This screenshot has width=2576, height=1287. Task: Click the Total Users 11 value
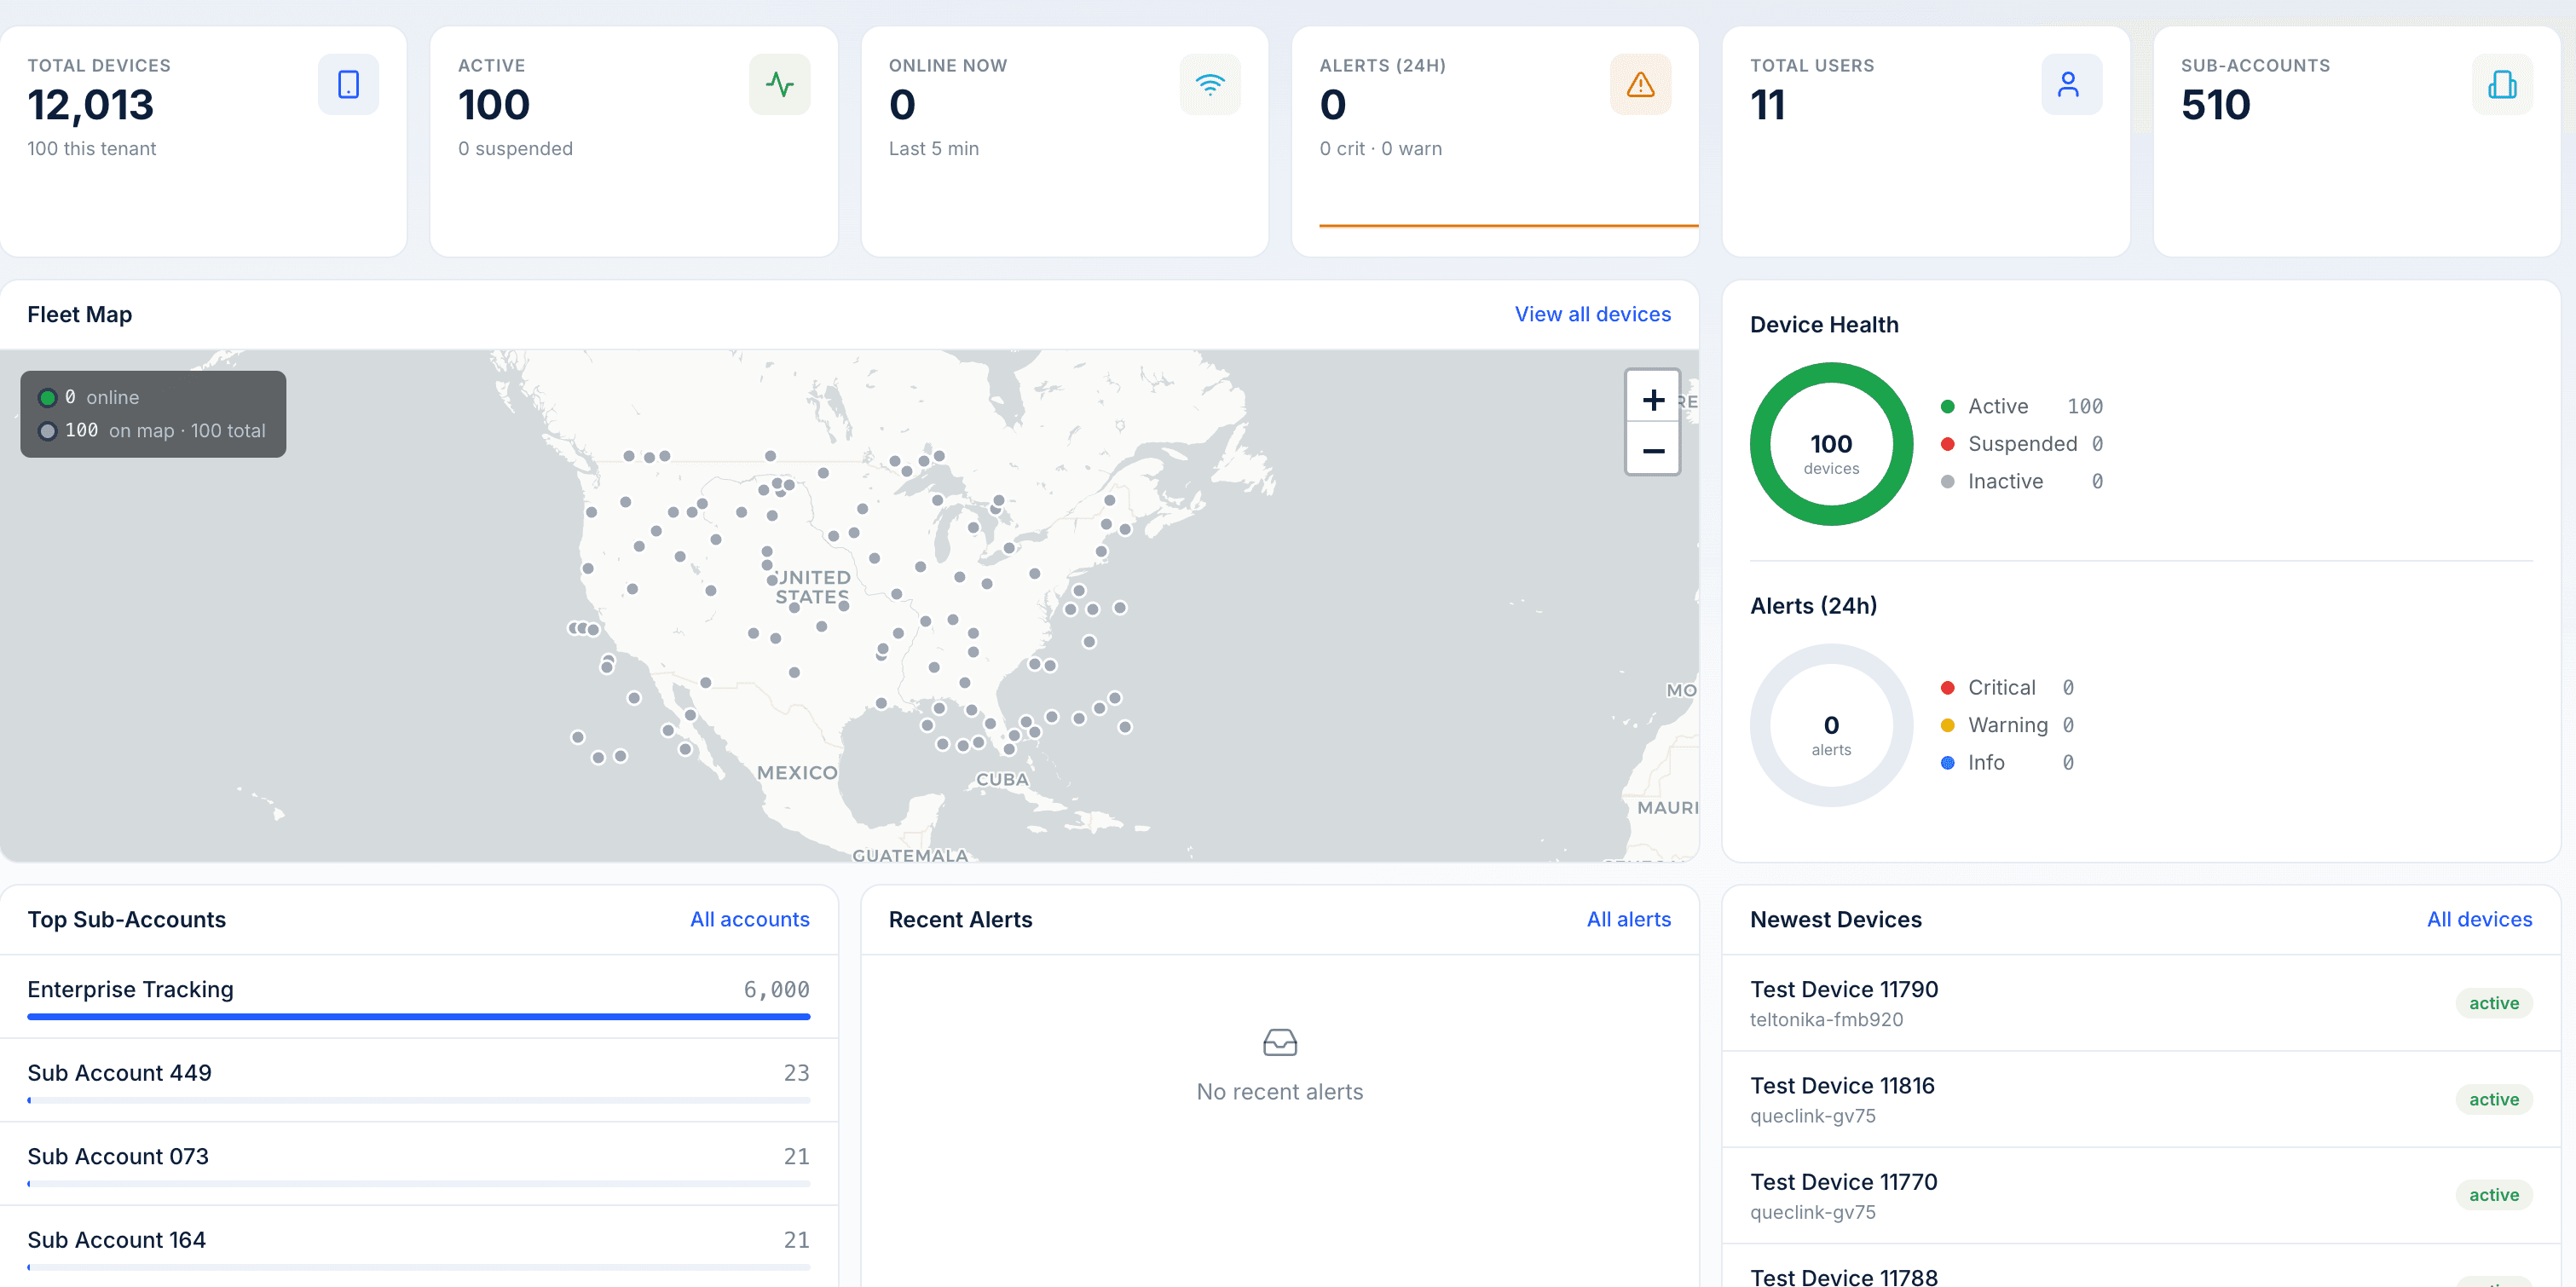[1767, 105]
